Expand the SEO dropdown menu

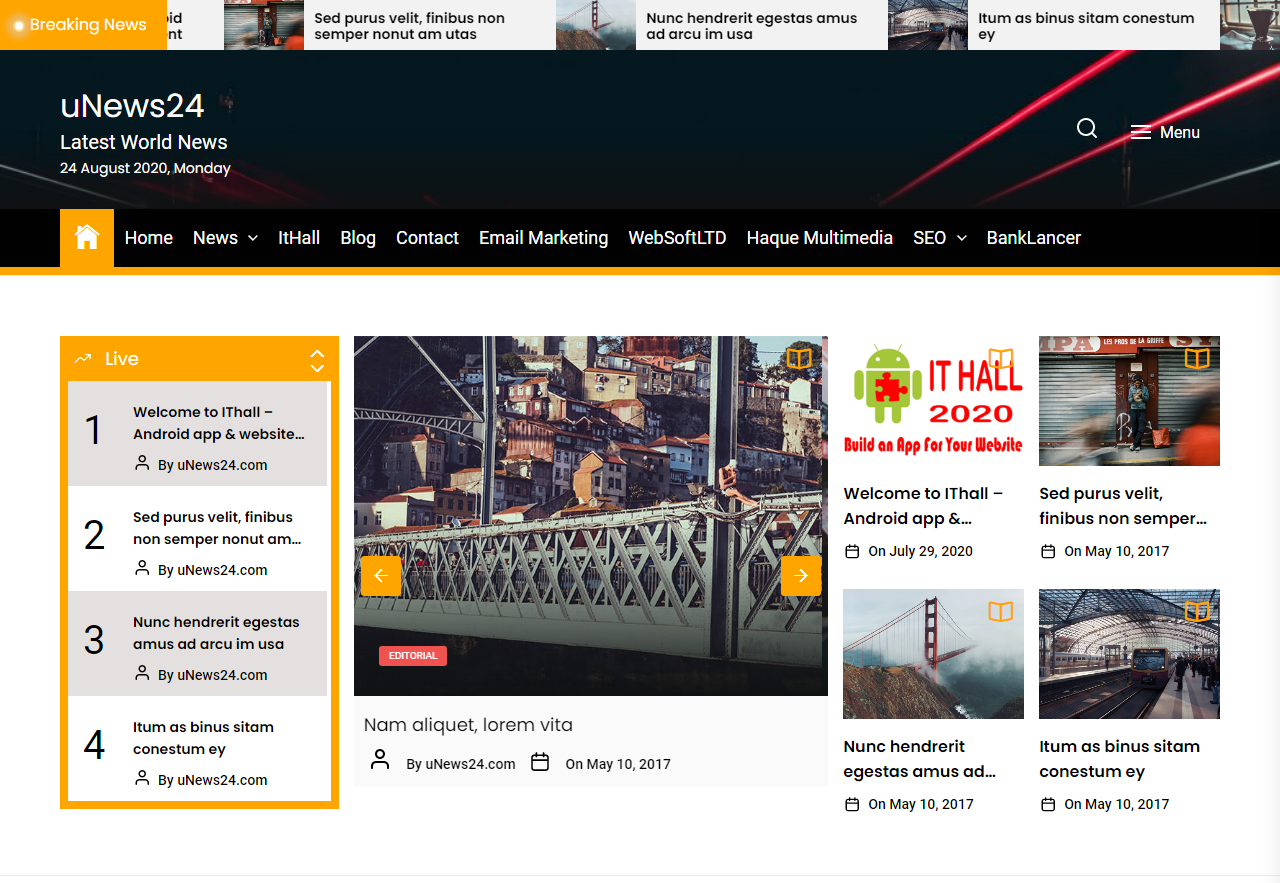(x=962, y=238)
